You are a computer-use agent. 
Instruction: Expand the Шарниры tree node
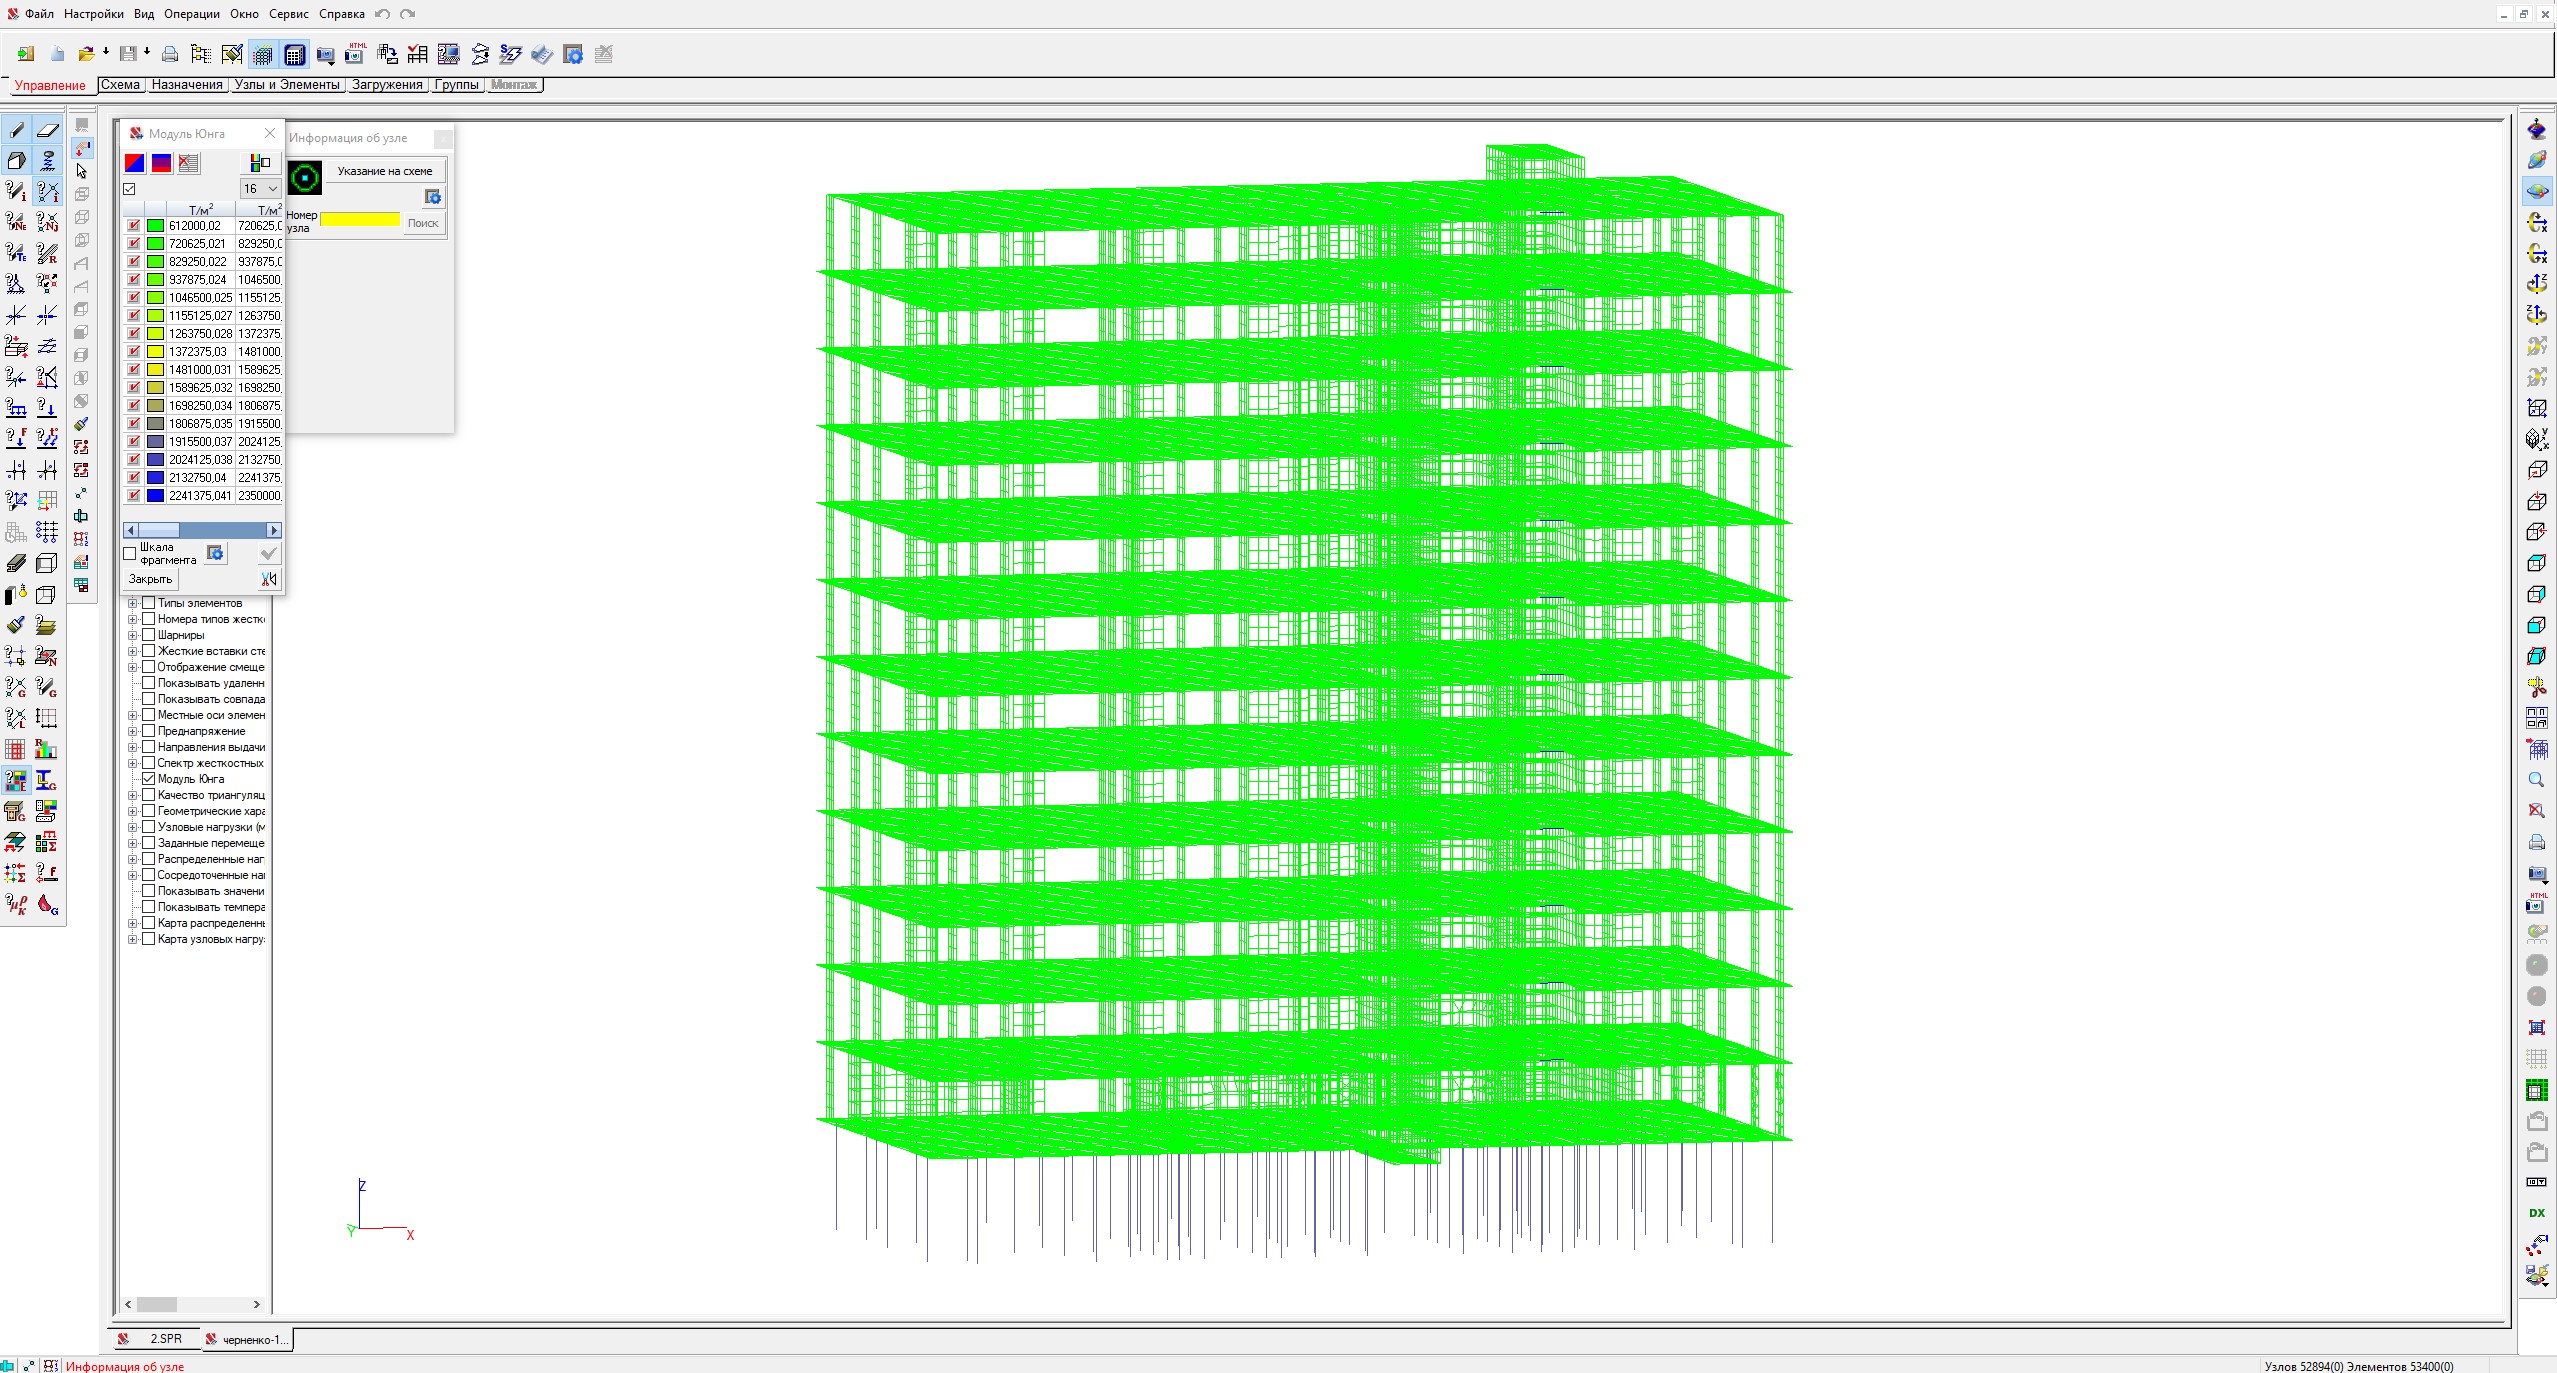132,635
